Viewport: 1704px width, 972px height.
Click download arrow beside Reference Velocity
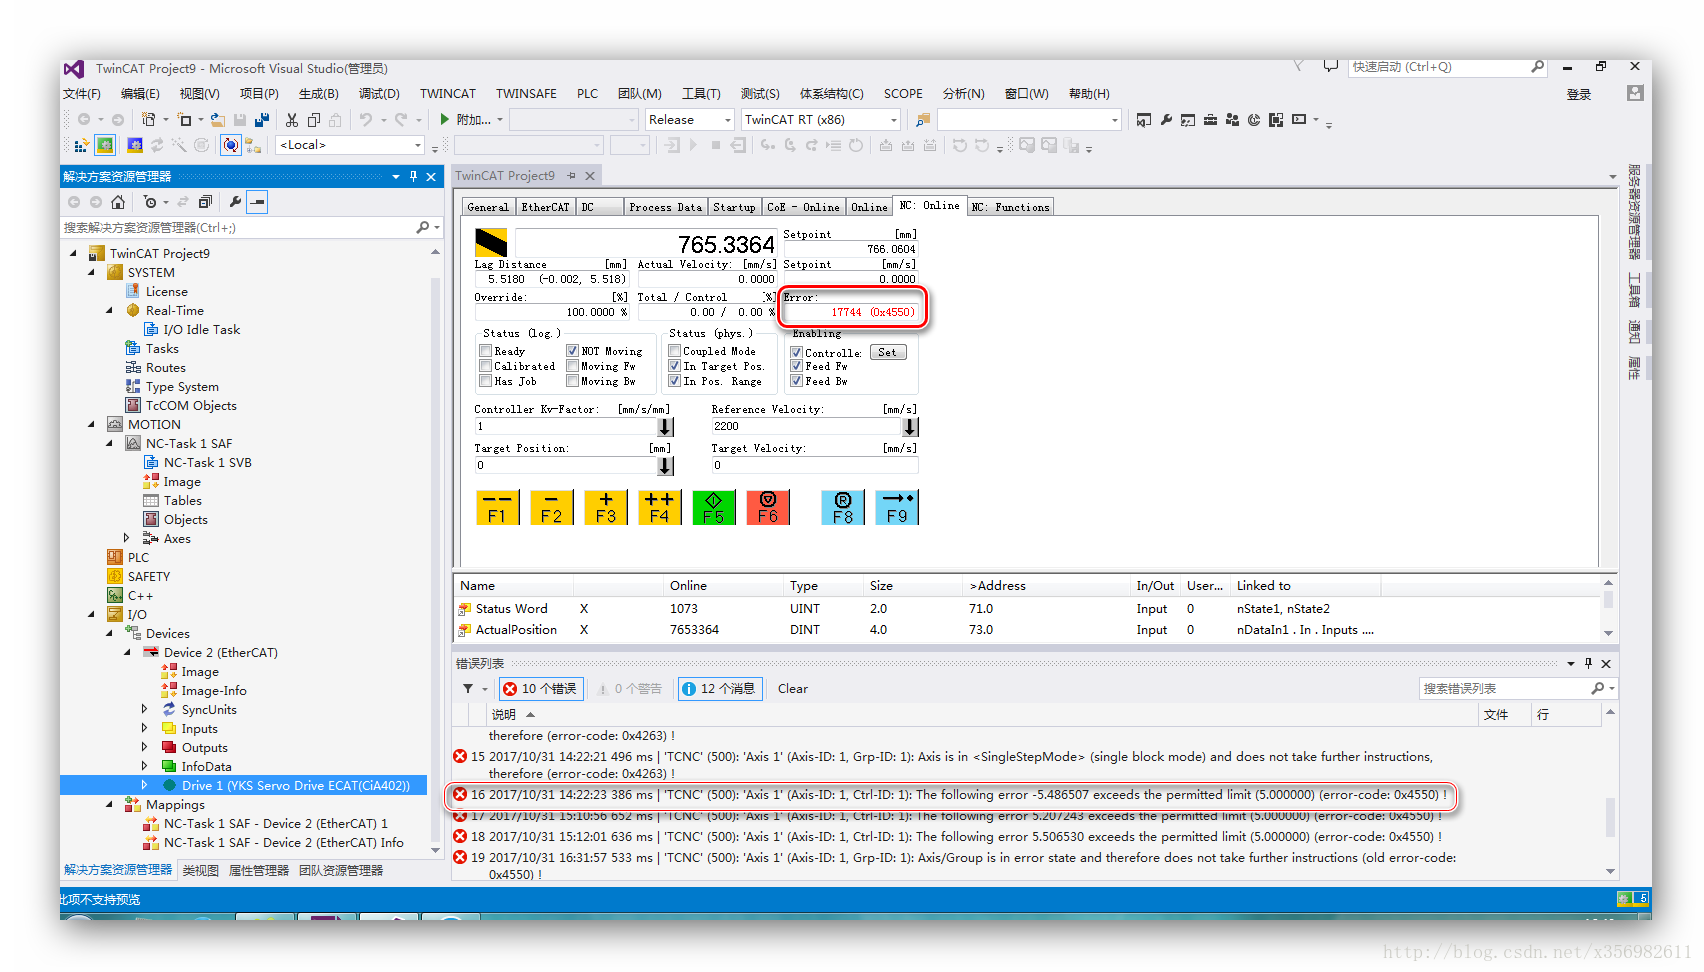tap(910, 427)
